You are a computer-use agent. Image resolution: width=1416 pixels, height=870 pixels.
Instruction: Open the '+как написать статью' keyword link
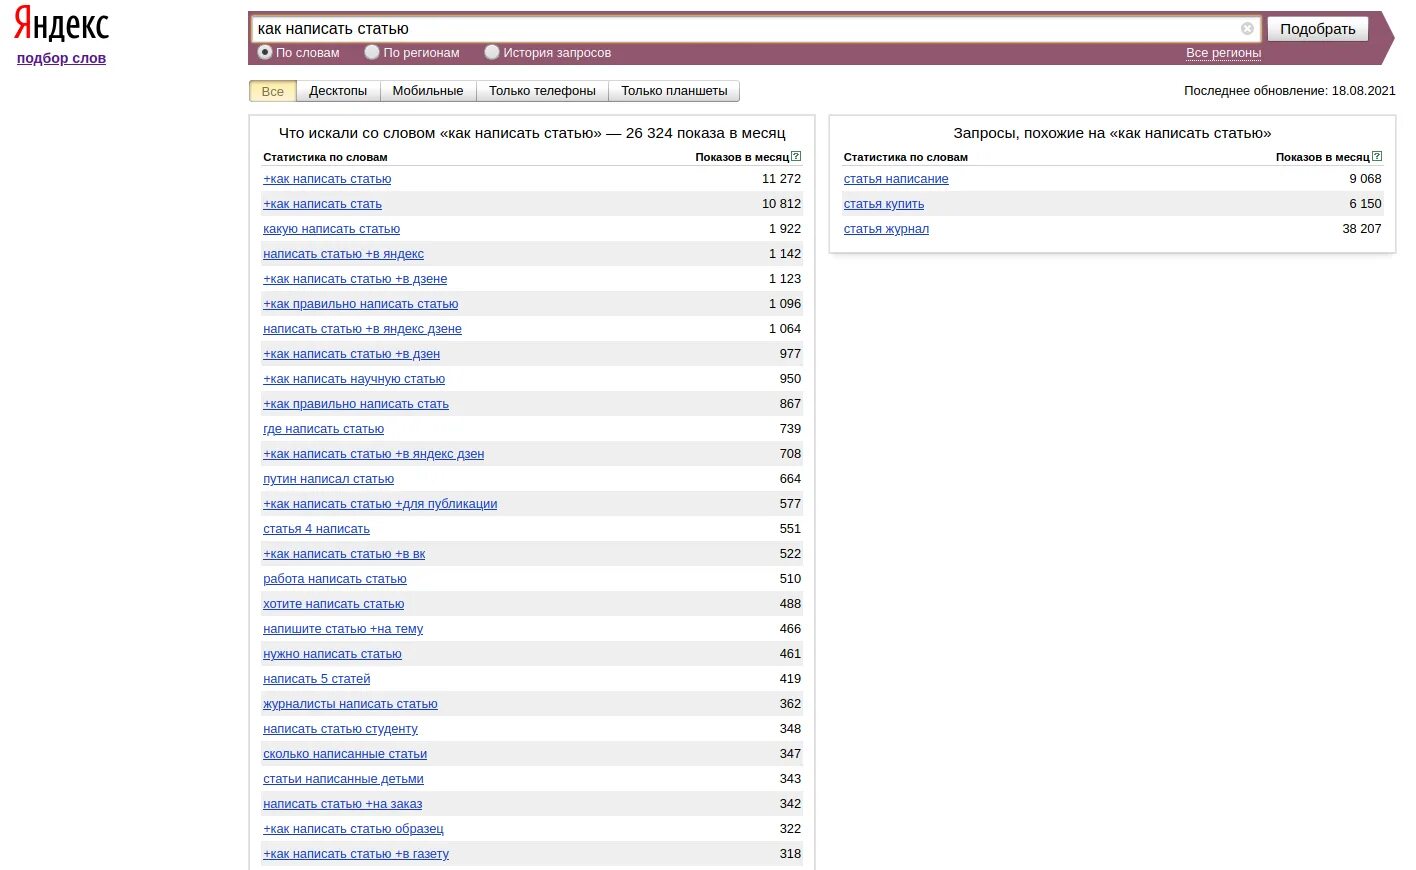point(327,179)
